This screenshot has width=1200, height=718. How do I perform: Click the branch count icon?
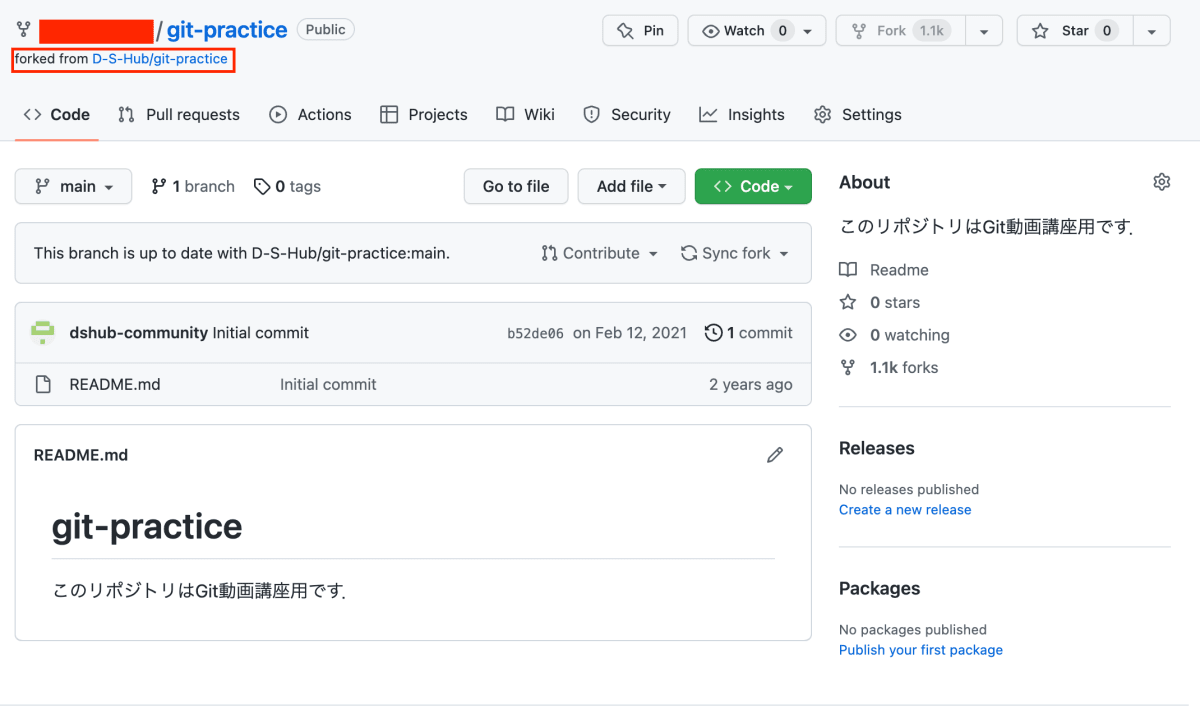[158, 187]
